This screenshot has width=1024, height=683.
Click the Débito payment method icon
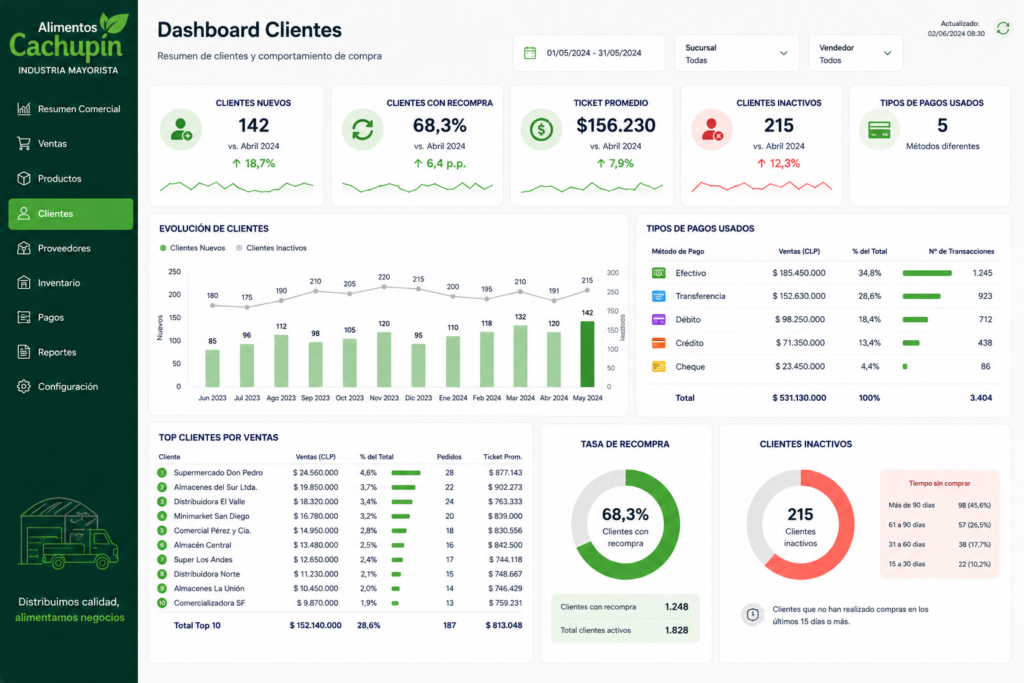click(x=658, y=320)
